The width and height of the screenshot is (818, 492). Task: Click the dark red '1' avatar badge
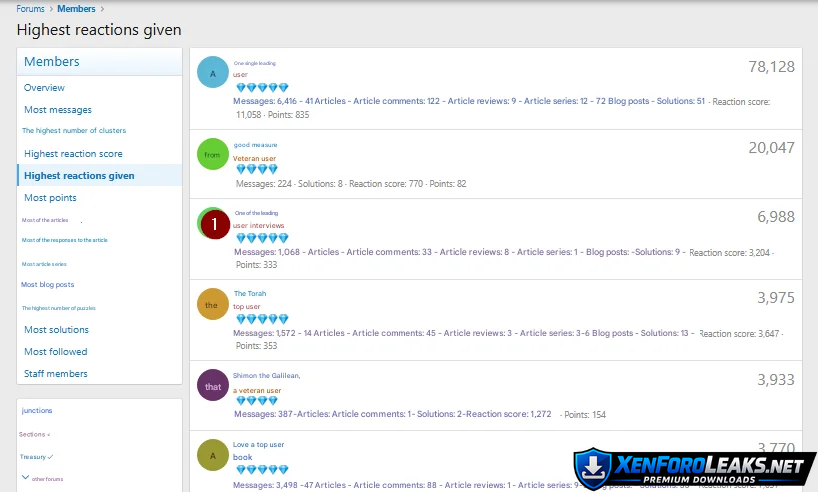[x=214, y=224]
